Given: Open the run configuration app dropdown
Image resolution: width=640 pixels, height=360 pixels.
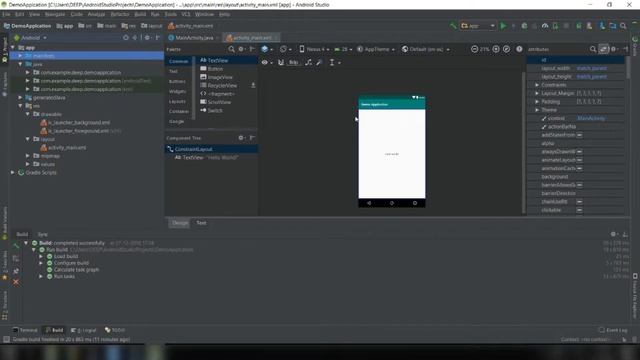Looking at the screenshot, I should pyautogui.click(x=478, y=26).
